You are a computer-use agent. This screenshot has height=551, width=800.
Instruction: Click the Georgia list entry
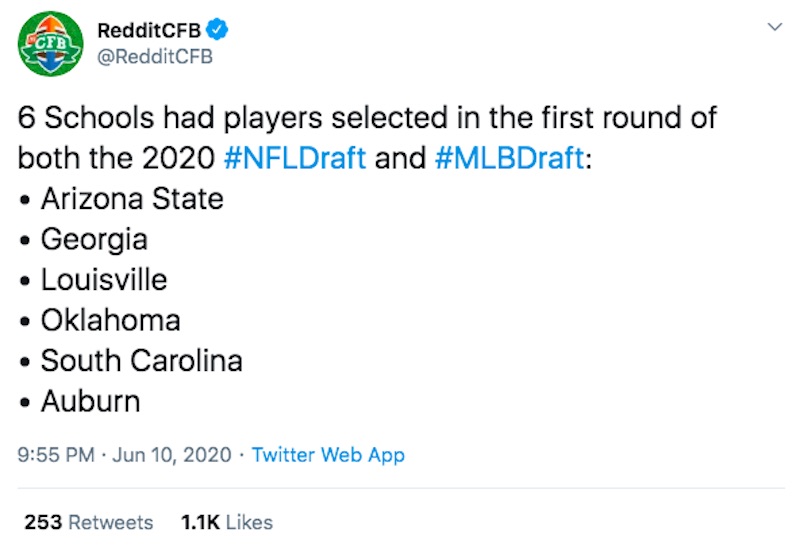point(94,240)
